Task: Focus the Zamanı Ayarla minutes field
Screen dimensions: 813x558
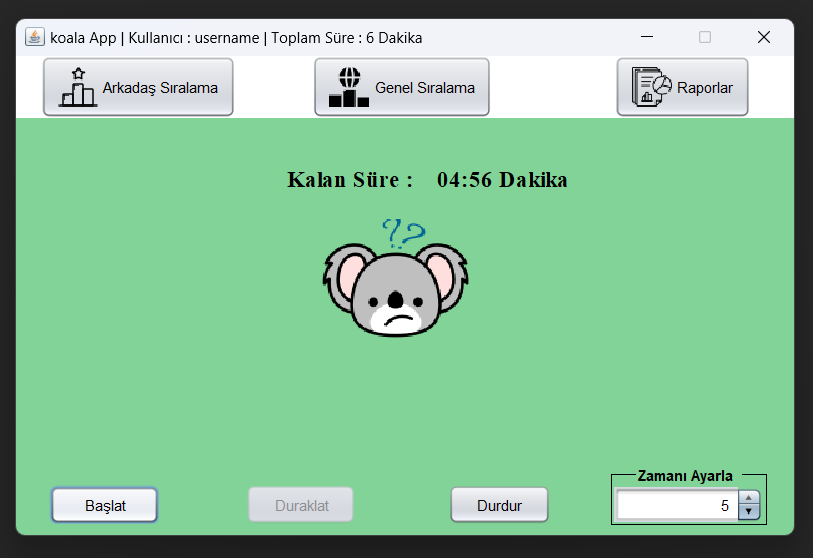Action: point(678,505)
